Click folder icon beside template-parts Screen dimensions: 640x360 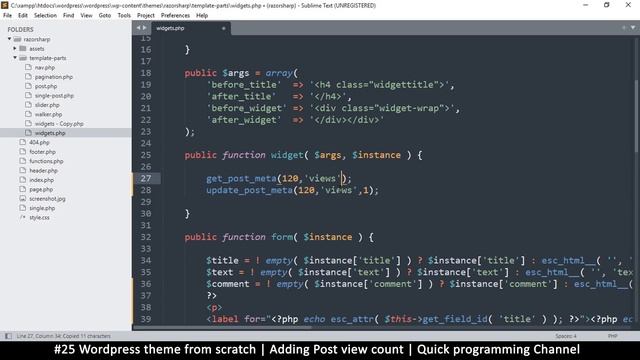(23, 58)
